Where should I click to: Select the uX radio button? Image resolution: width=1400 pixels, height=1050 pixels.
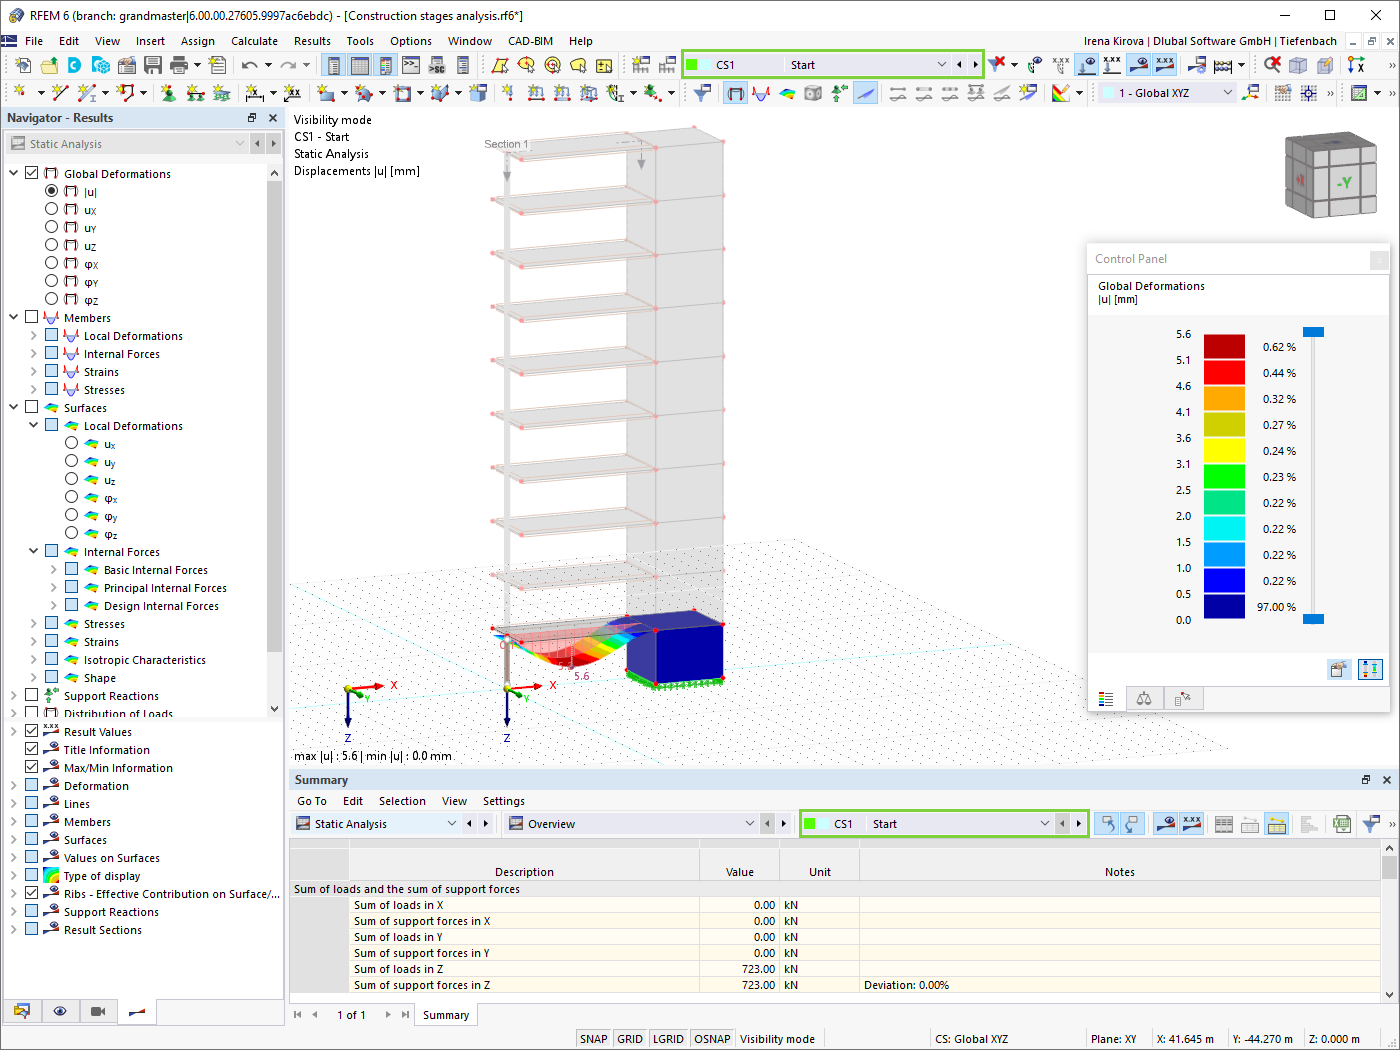(x=51, y=209)
